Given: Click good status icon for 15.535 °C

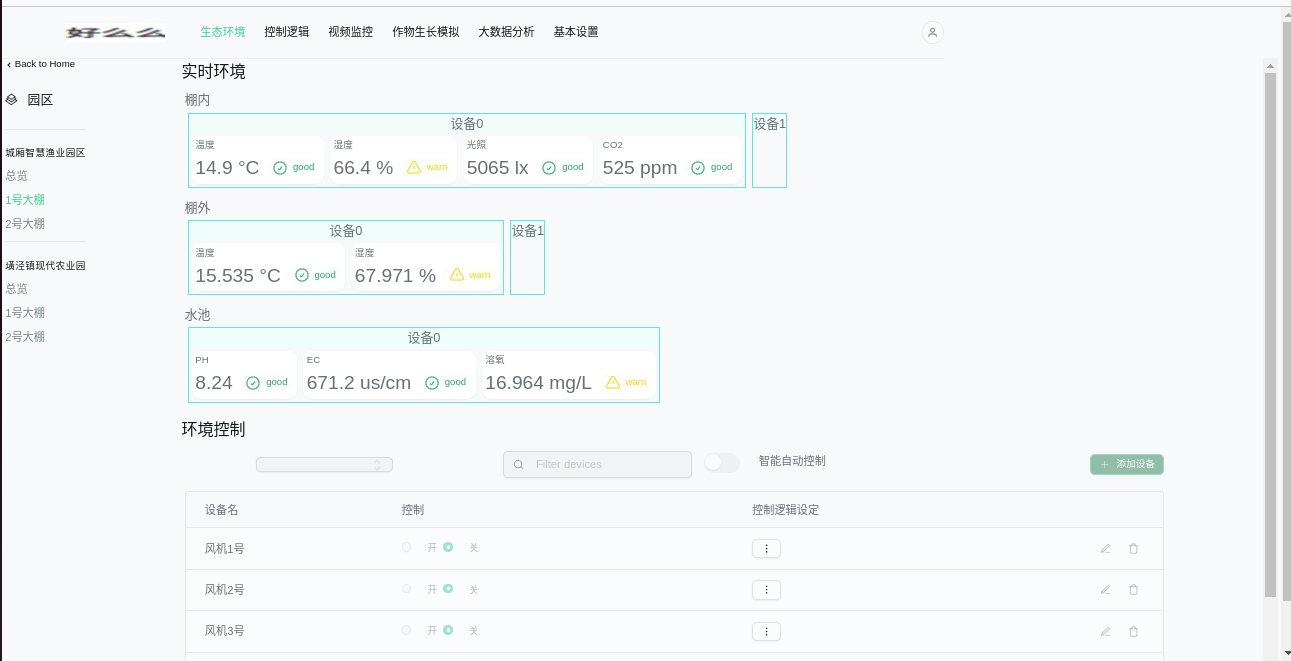Looking at the screenshot, I should pyautogui.click(x=302, y=275).
